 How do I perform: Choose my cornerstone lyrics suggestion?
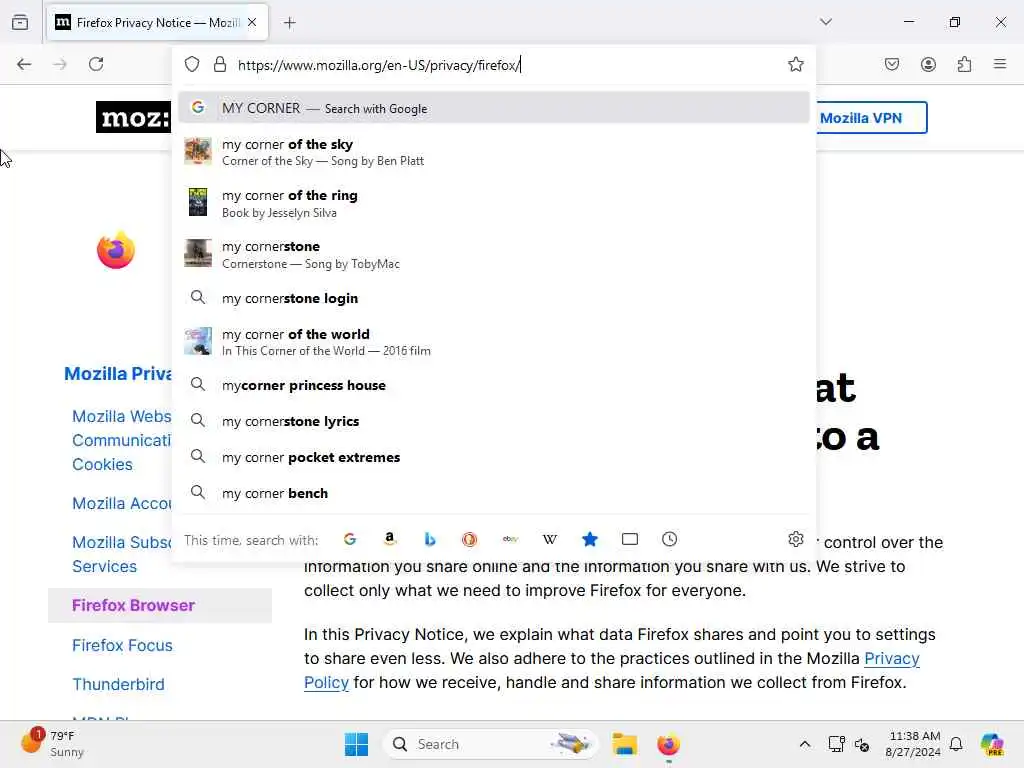(494, 421)
